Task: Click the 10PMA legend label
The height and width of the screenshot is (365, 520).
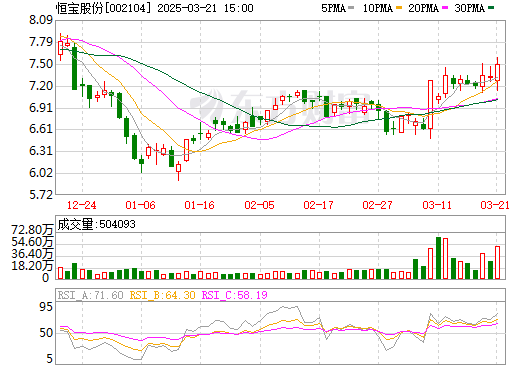Action: pos(377,8)
